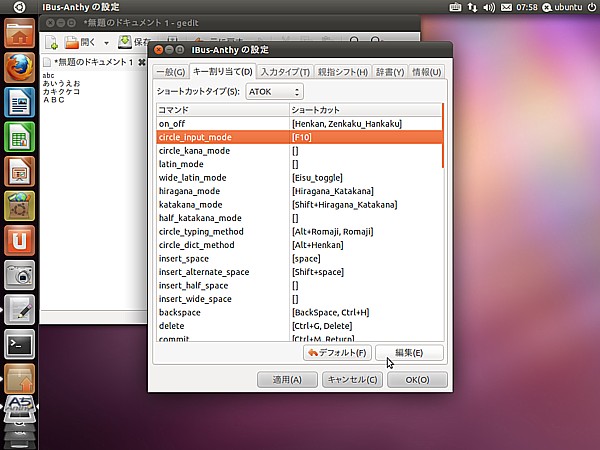The height and width of the screenshot is (450, 600).
Task: Select the circle_kana_mode row
Action: point(299,151)
